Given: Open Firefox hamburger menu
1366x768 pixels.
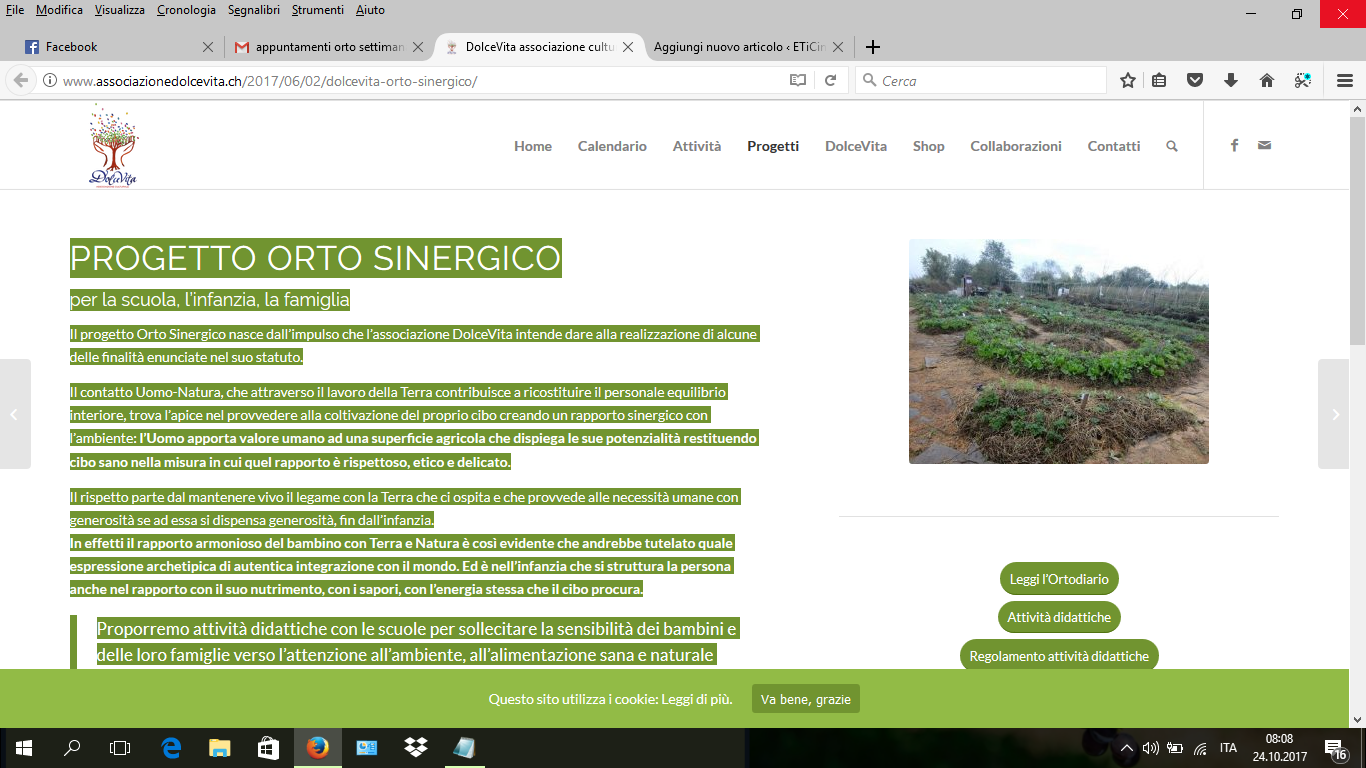Looking at the screenshot, I should click(1345, 81).
